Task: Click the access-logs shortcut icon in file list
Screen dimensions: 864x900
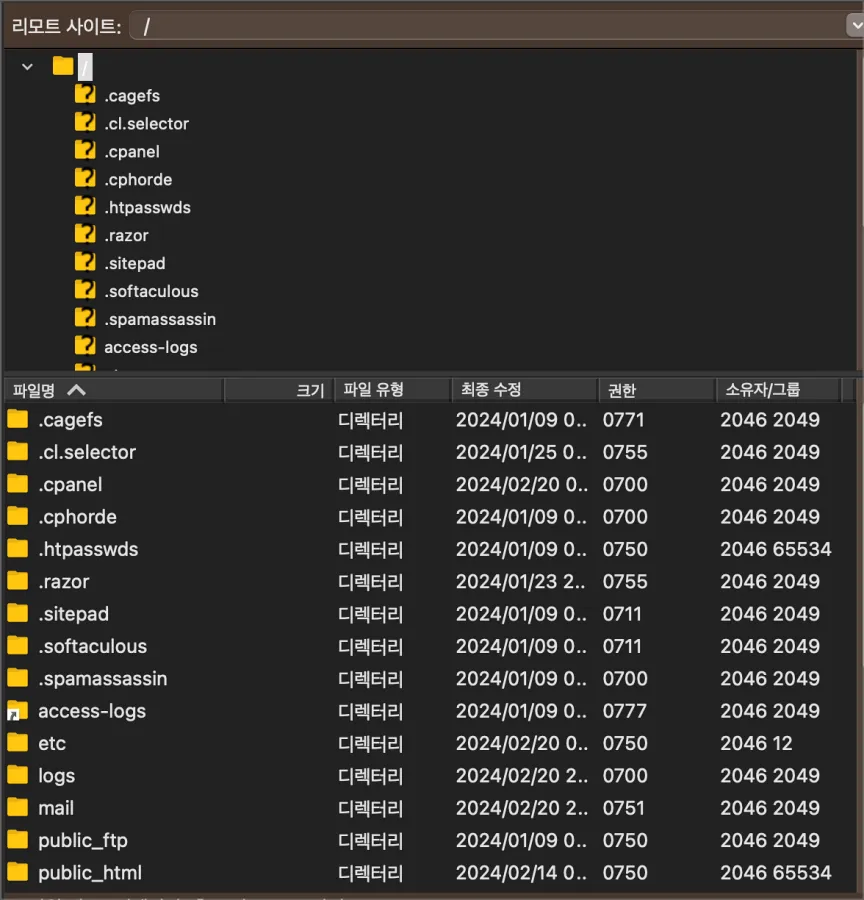Action: (17, 712)
